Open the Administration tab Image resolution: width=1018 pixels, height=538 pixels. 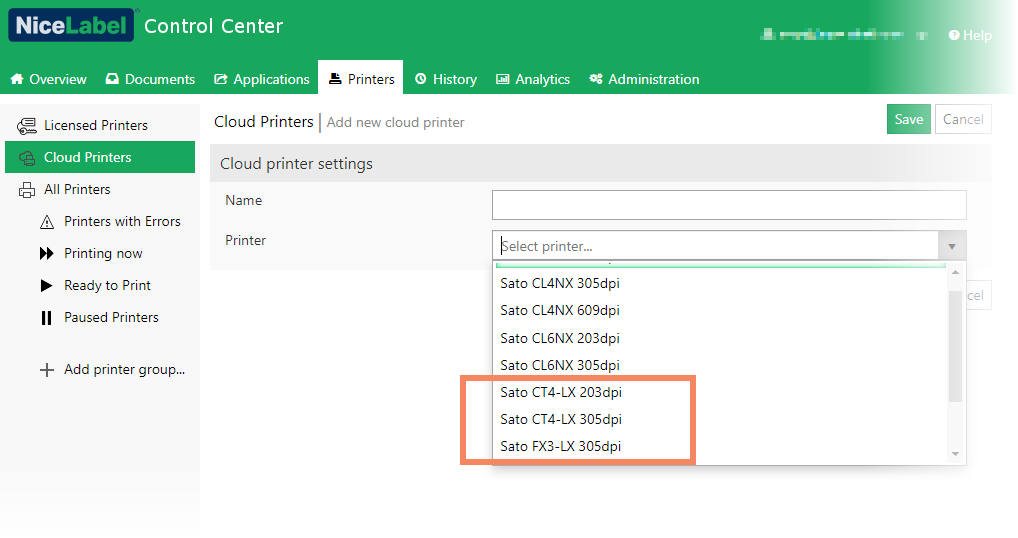(645, 79)
